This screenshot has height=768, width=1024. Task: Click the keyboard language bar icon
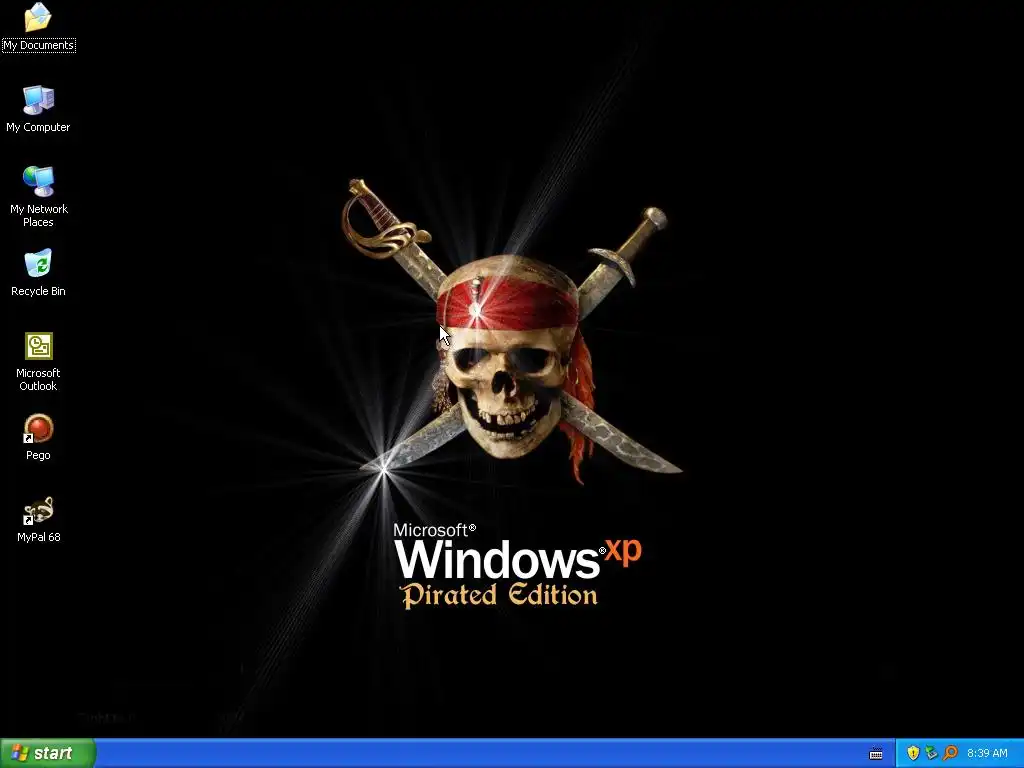(x=876, y=754)
